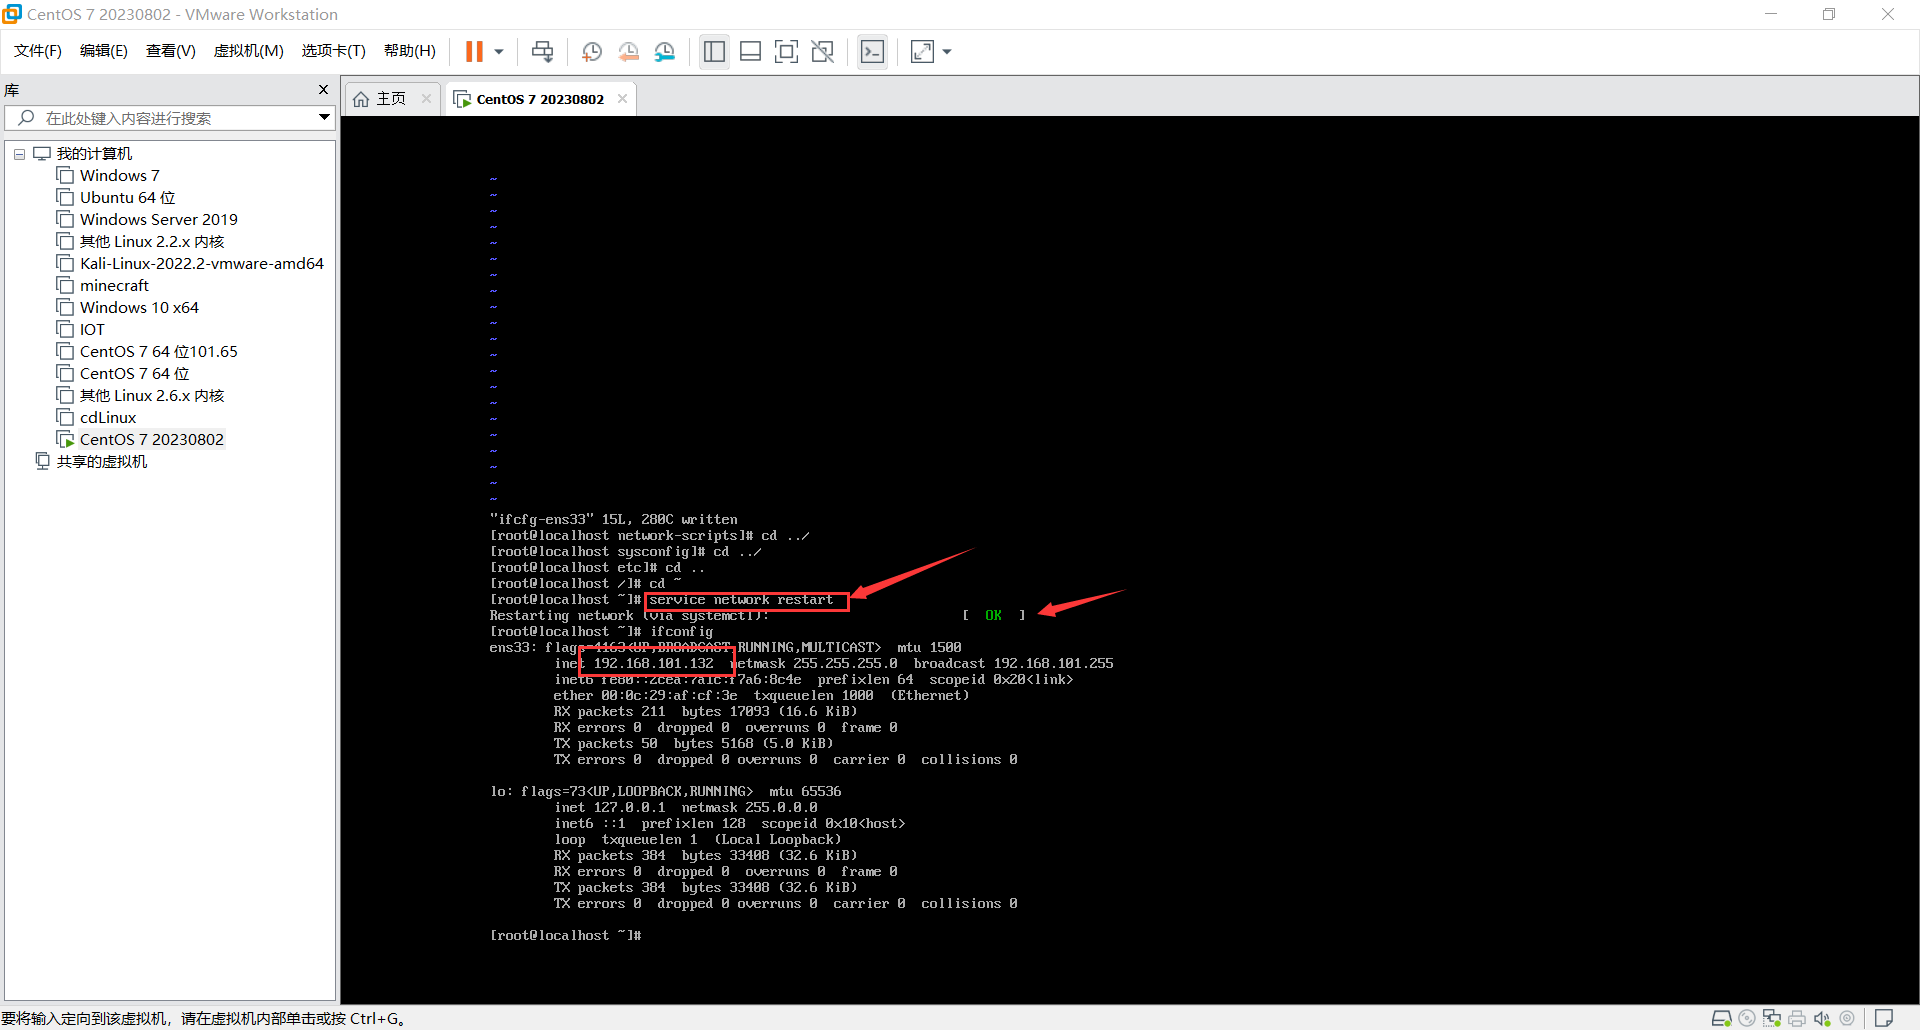Image resolution: width=1920 pixels, height=1030 pixels.
Task: Click the USB camera device status icon
Action: point(1847,1018)
